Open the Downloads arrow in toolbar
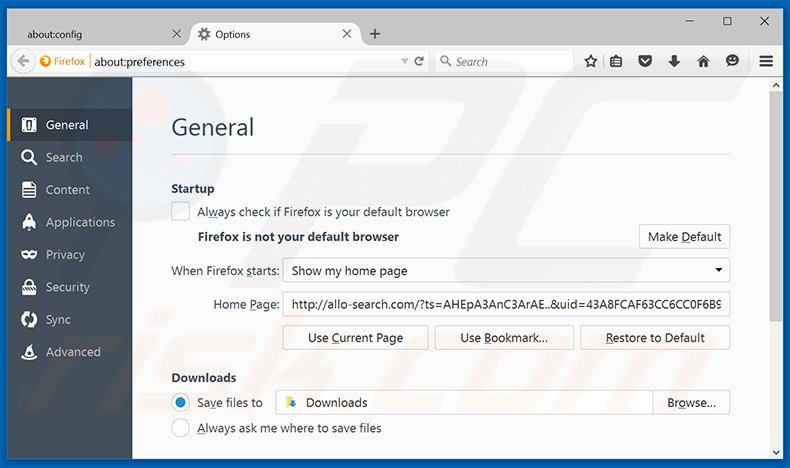 [x=674, y=61]
